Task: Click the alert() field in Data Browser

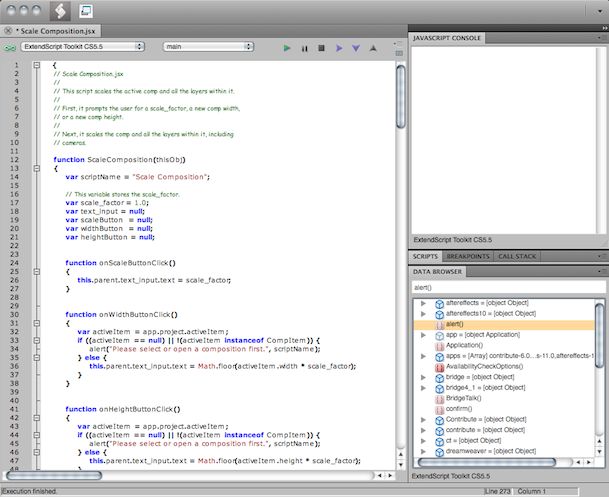Action: [x=508, y=287]
